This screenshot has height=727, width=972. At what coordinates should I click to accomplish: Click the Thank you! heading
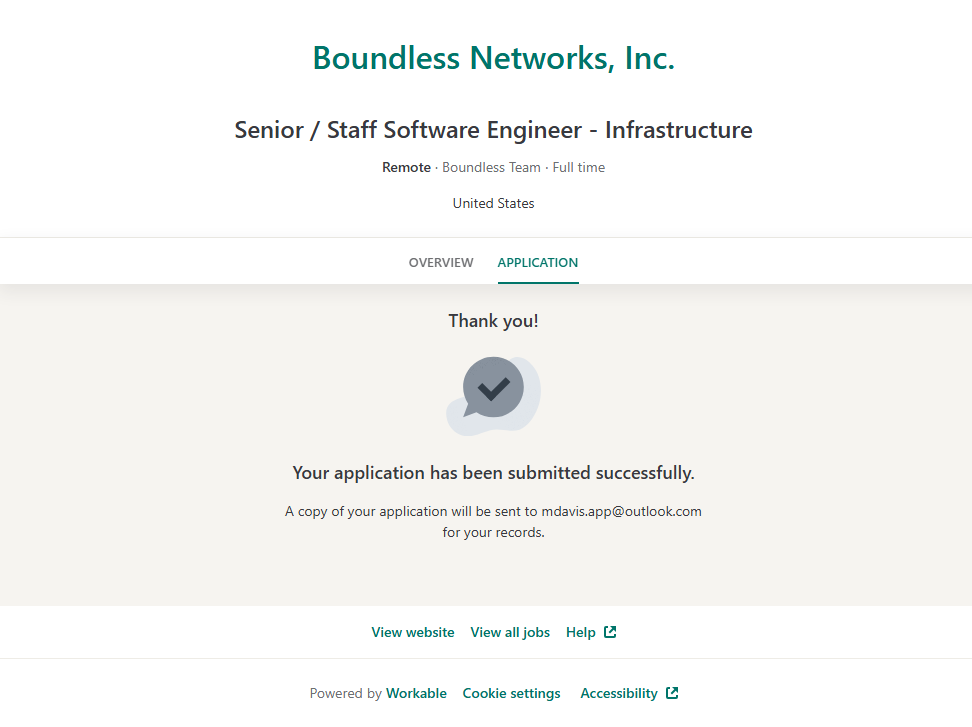[x=494, y=321]
